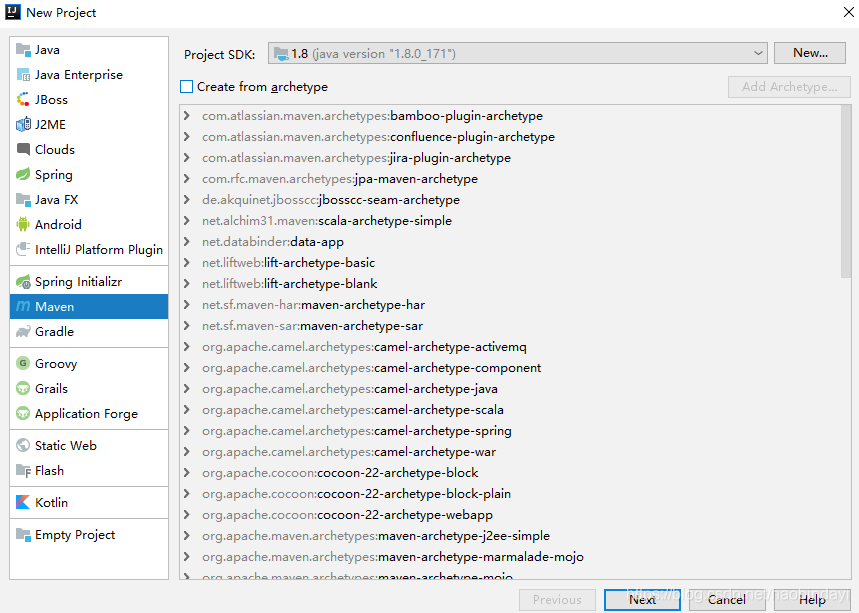Choose Gradle project type

(89, 332)
